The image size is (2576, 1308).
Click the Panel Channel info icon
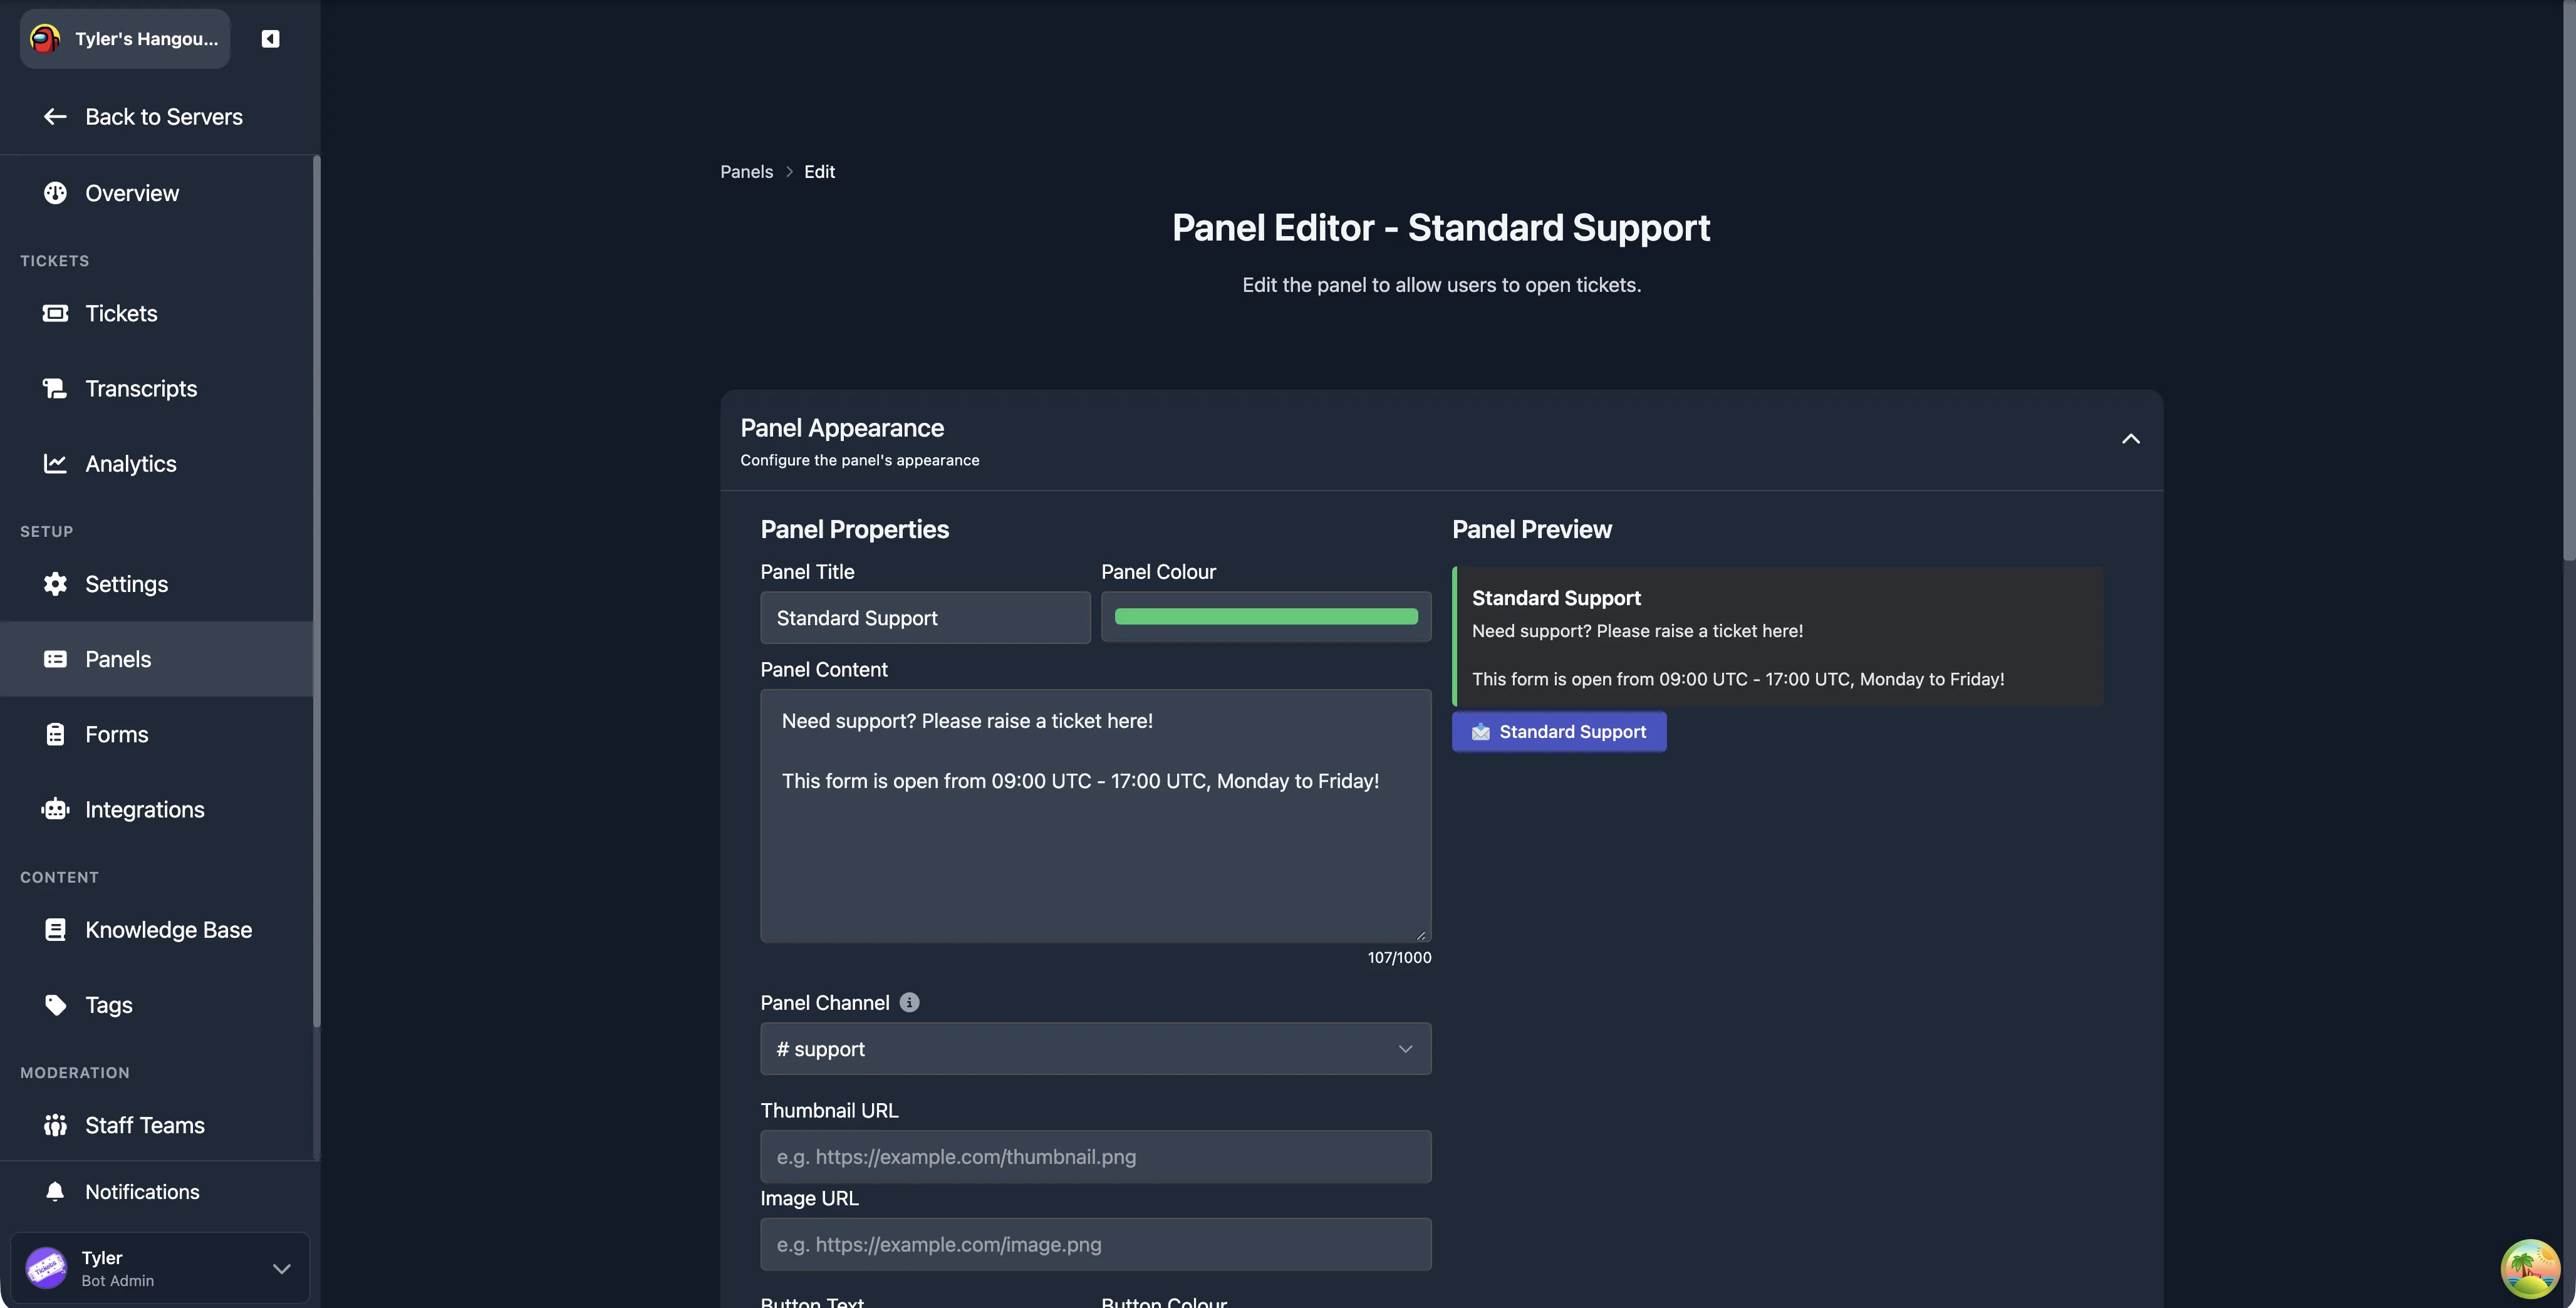click(909, 1002)
